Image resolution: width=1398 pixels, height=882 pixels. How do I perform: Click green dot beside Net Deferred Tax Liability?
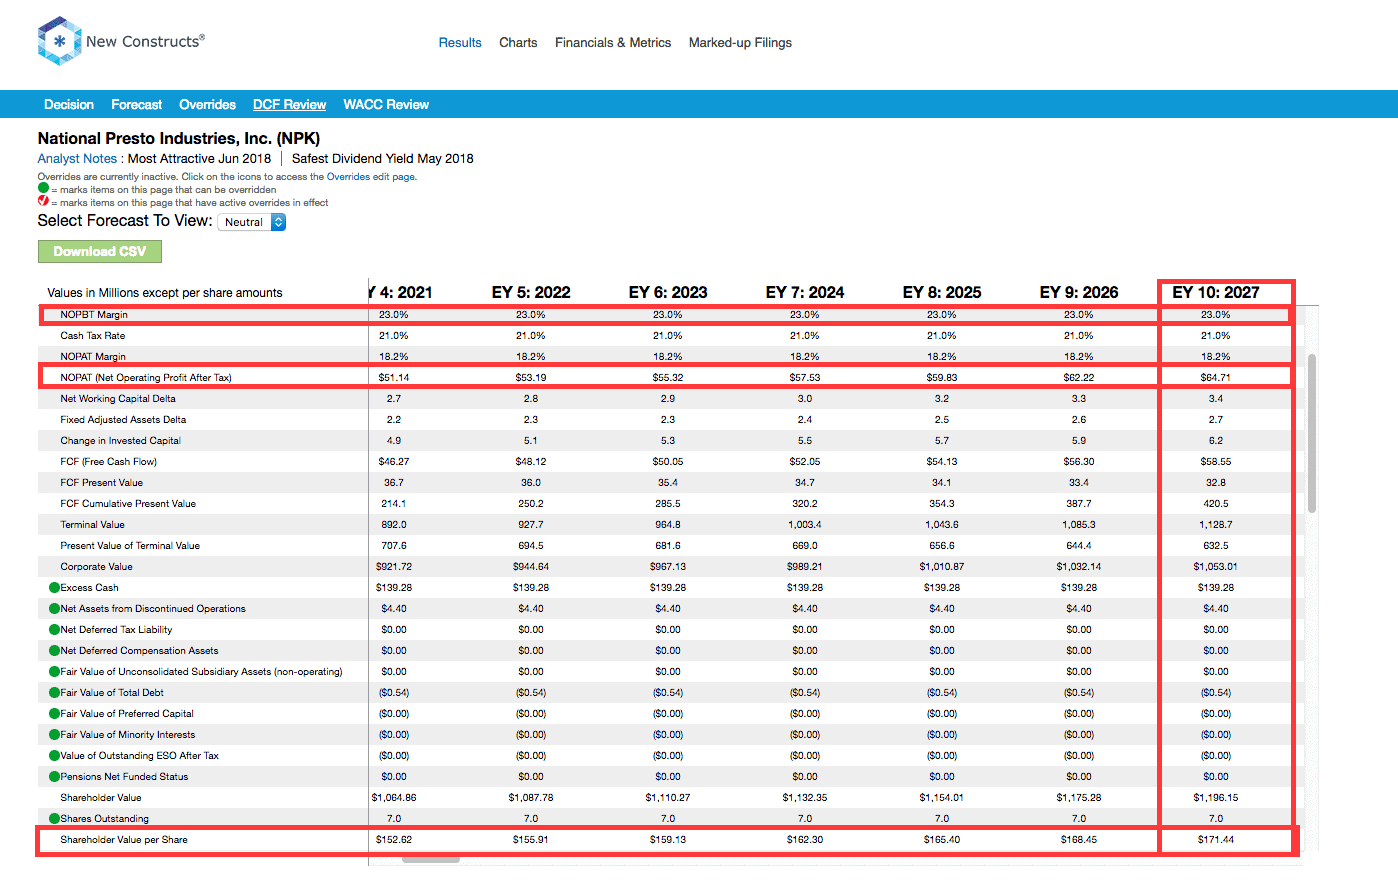point(54,630)
